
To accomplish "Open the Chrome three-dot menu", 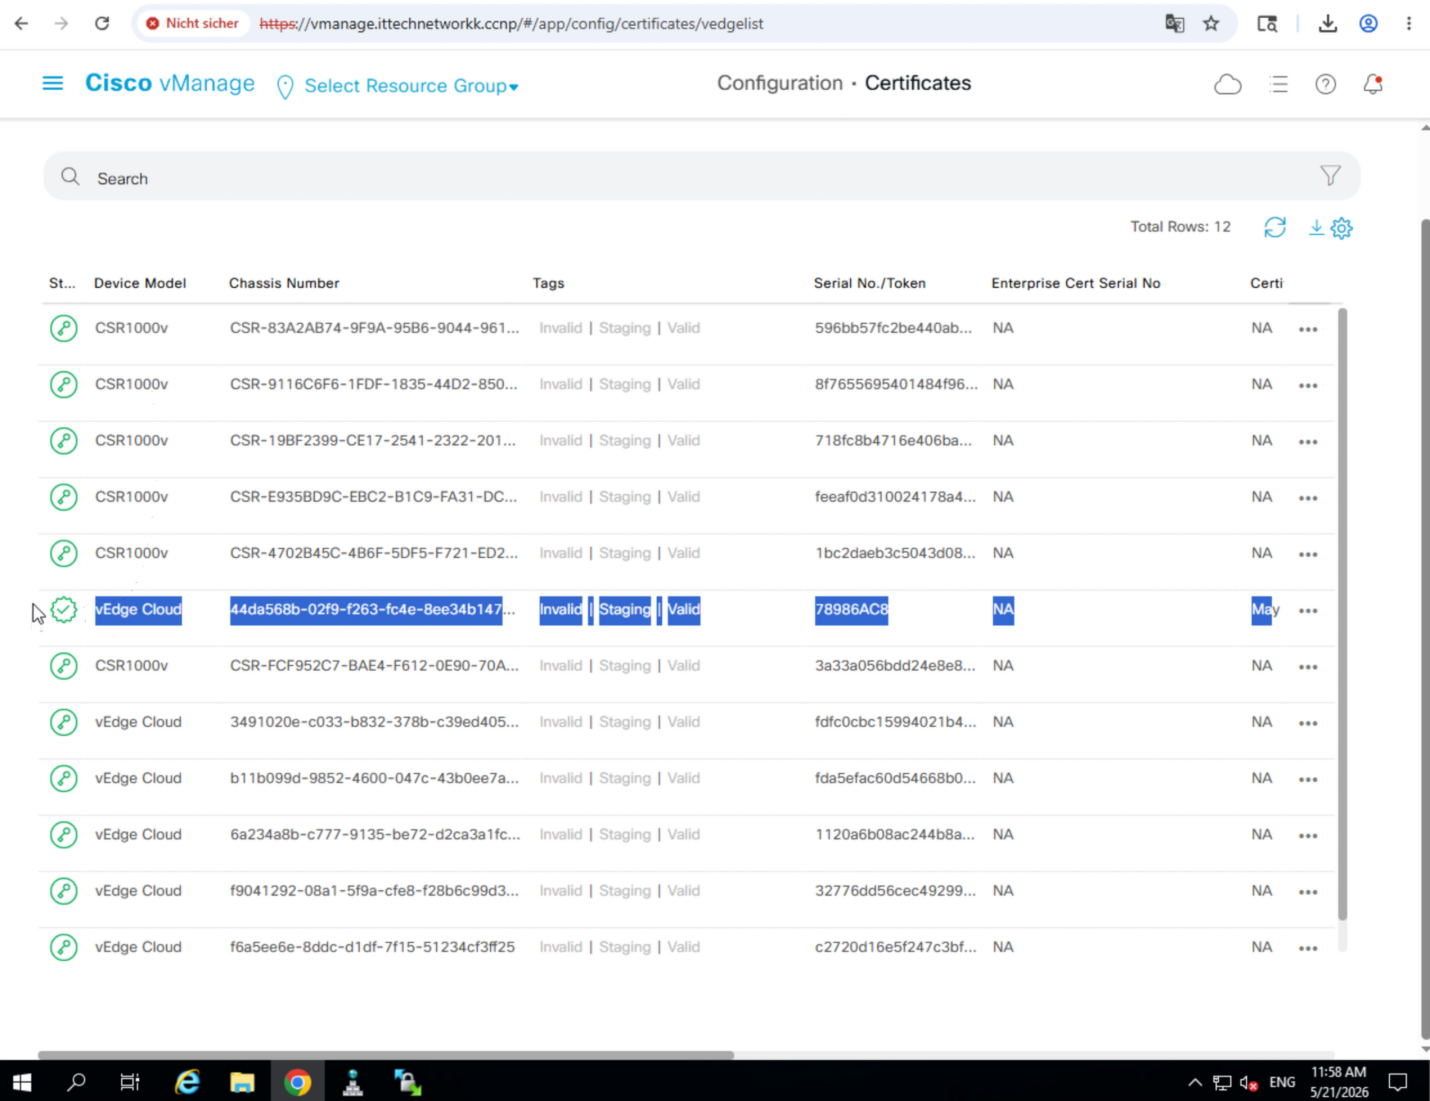I will point(1409,23).
